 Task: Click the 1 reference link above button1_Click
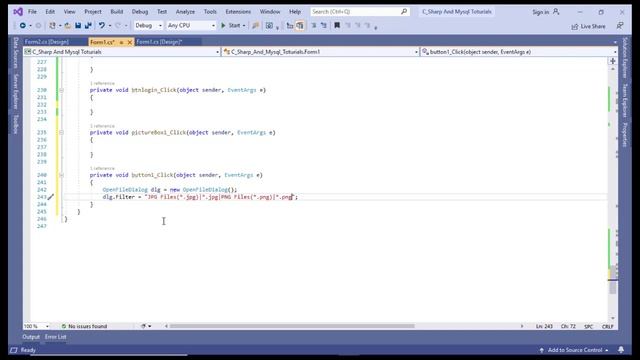click(x=102, y=168)
